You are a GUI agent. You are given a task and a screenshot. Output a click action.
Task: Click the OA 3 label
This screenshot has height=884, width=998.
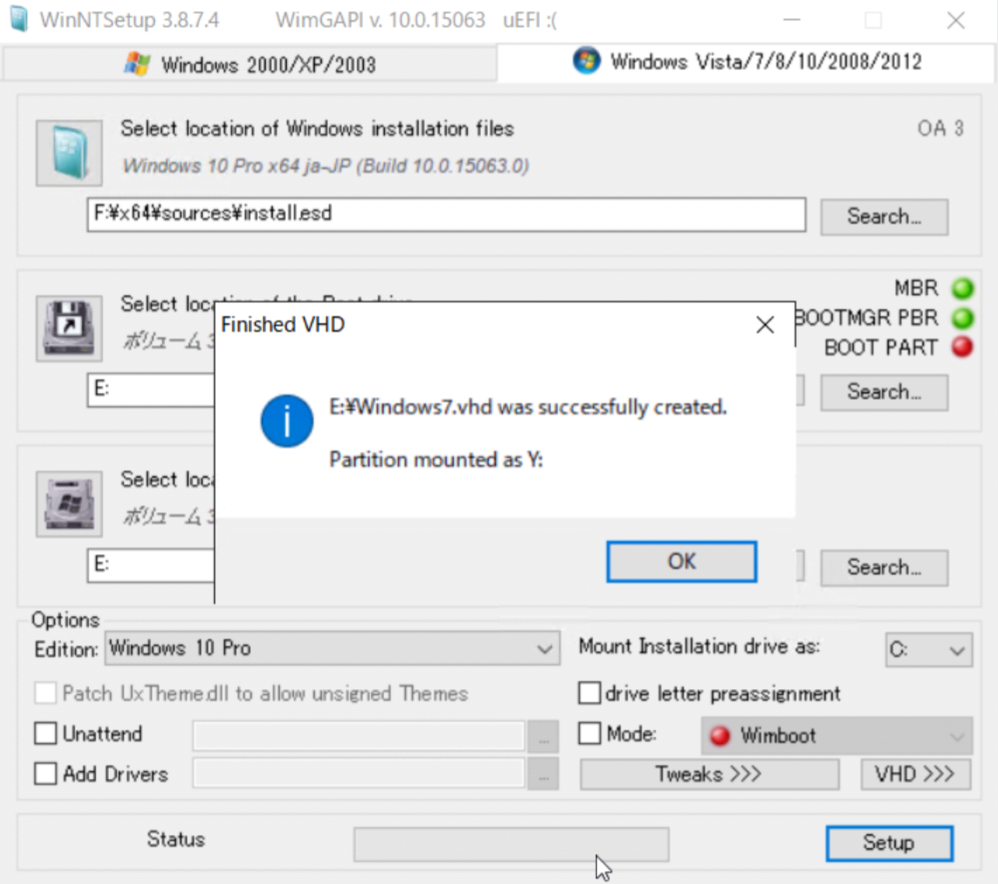940,129
